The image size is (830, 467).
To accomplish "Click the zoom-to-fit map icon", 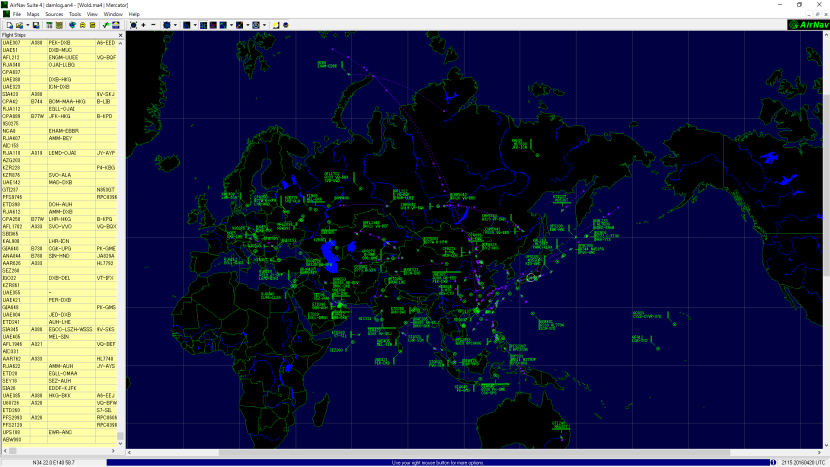I will point(133,24).
